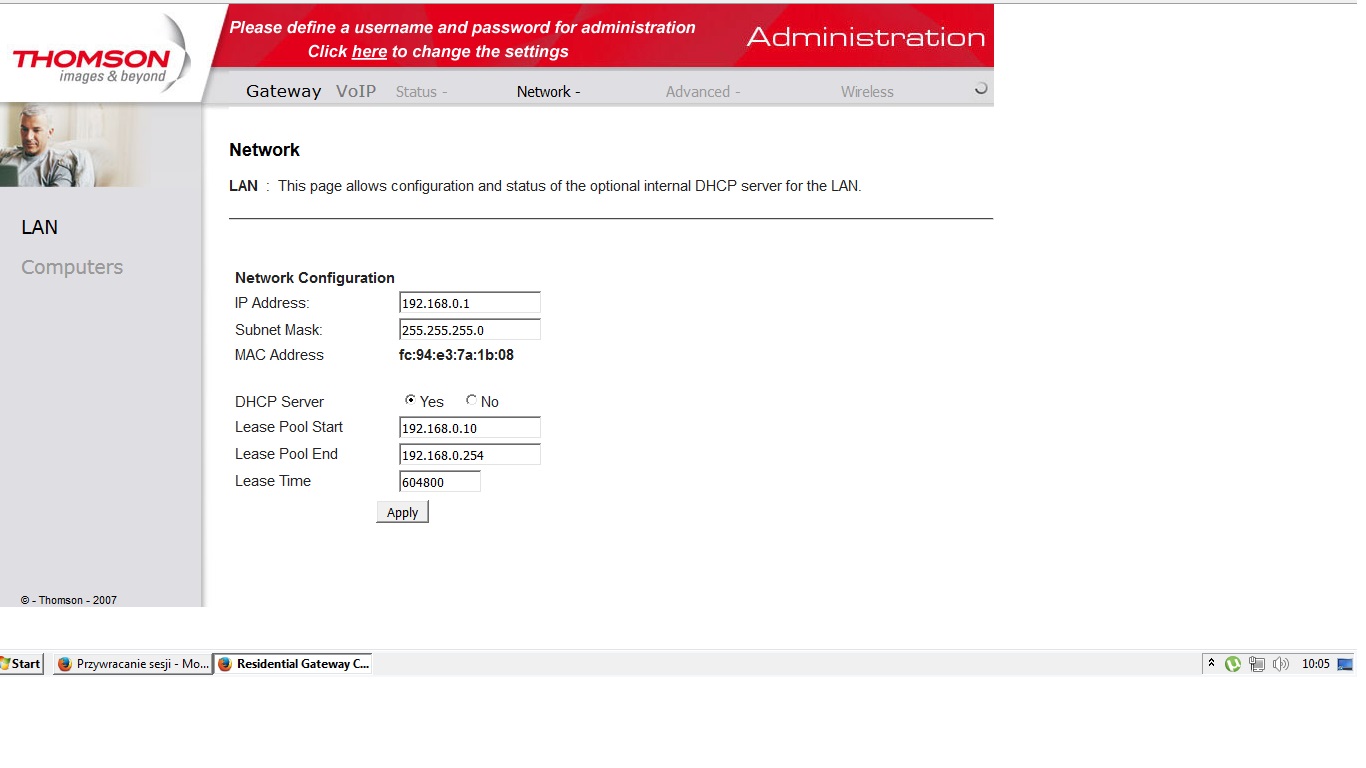Select Yes for DHCP Server
The image size is (1366, 768).
pyautogui.click(x=410, y=400)
